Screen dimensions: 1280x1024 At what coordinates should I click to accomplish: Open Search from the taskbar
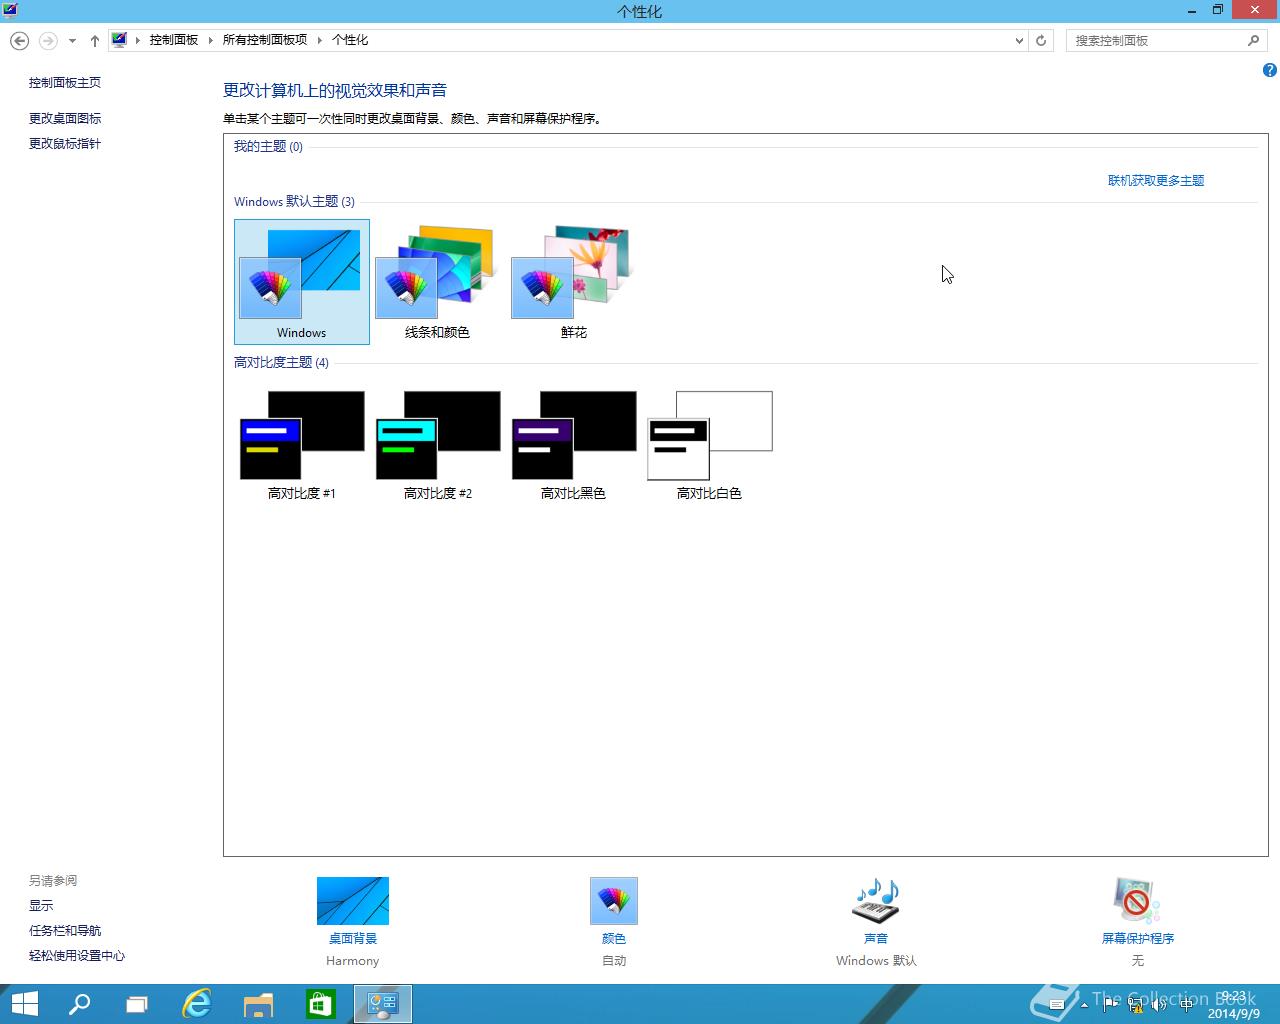coord(79,1004)
